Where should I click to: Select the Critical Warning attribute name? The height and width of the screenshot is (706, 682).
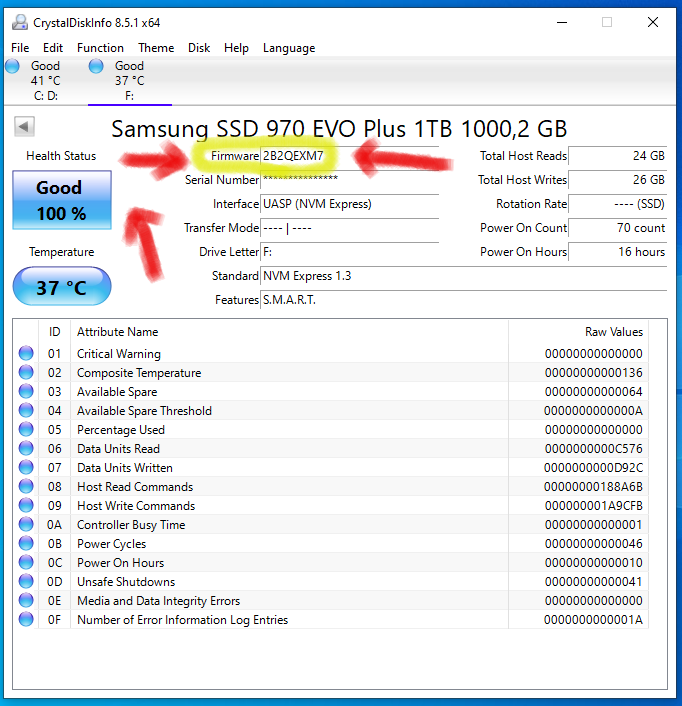coord(119,354)
